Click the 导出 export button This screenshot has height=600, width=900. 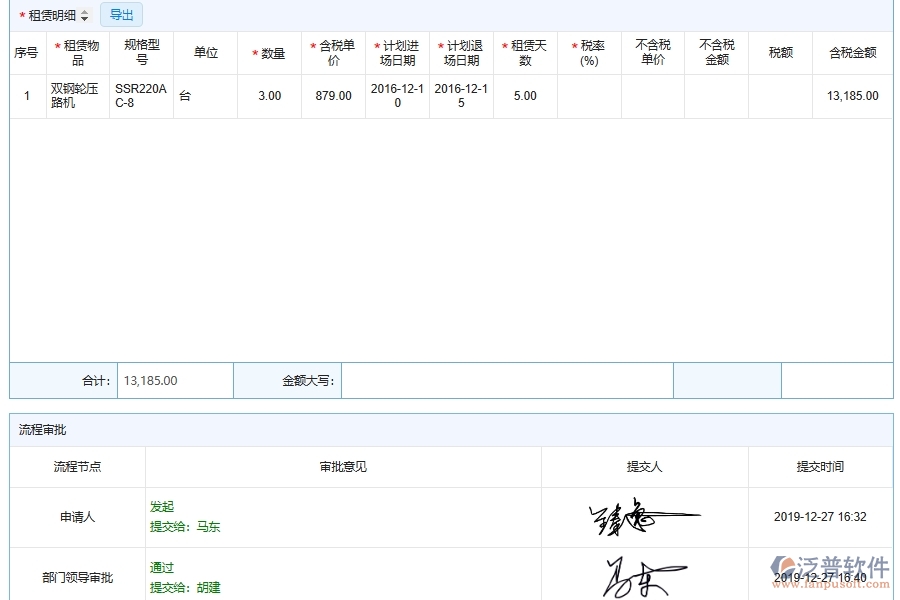click(120, 14)
